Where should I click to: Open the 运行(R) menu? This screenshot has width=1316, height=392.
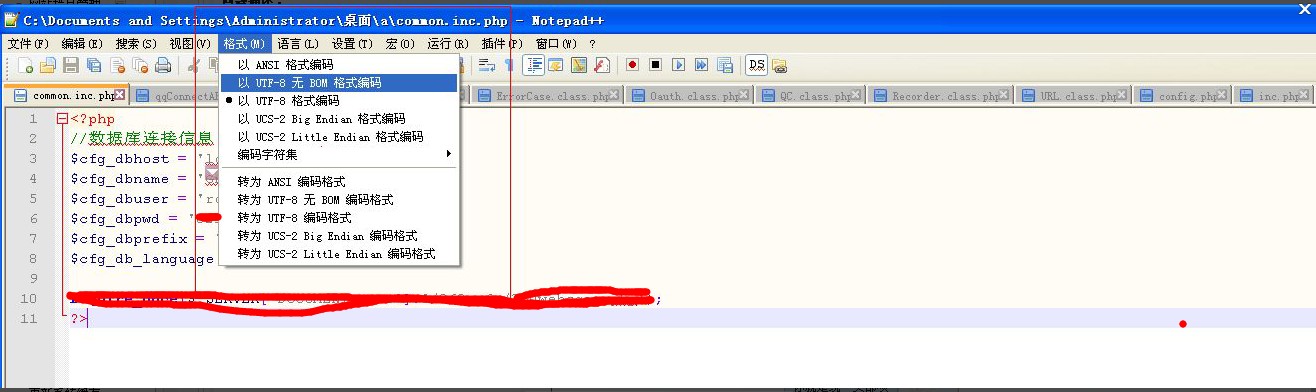coord(448,44)
